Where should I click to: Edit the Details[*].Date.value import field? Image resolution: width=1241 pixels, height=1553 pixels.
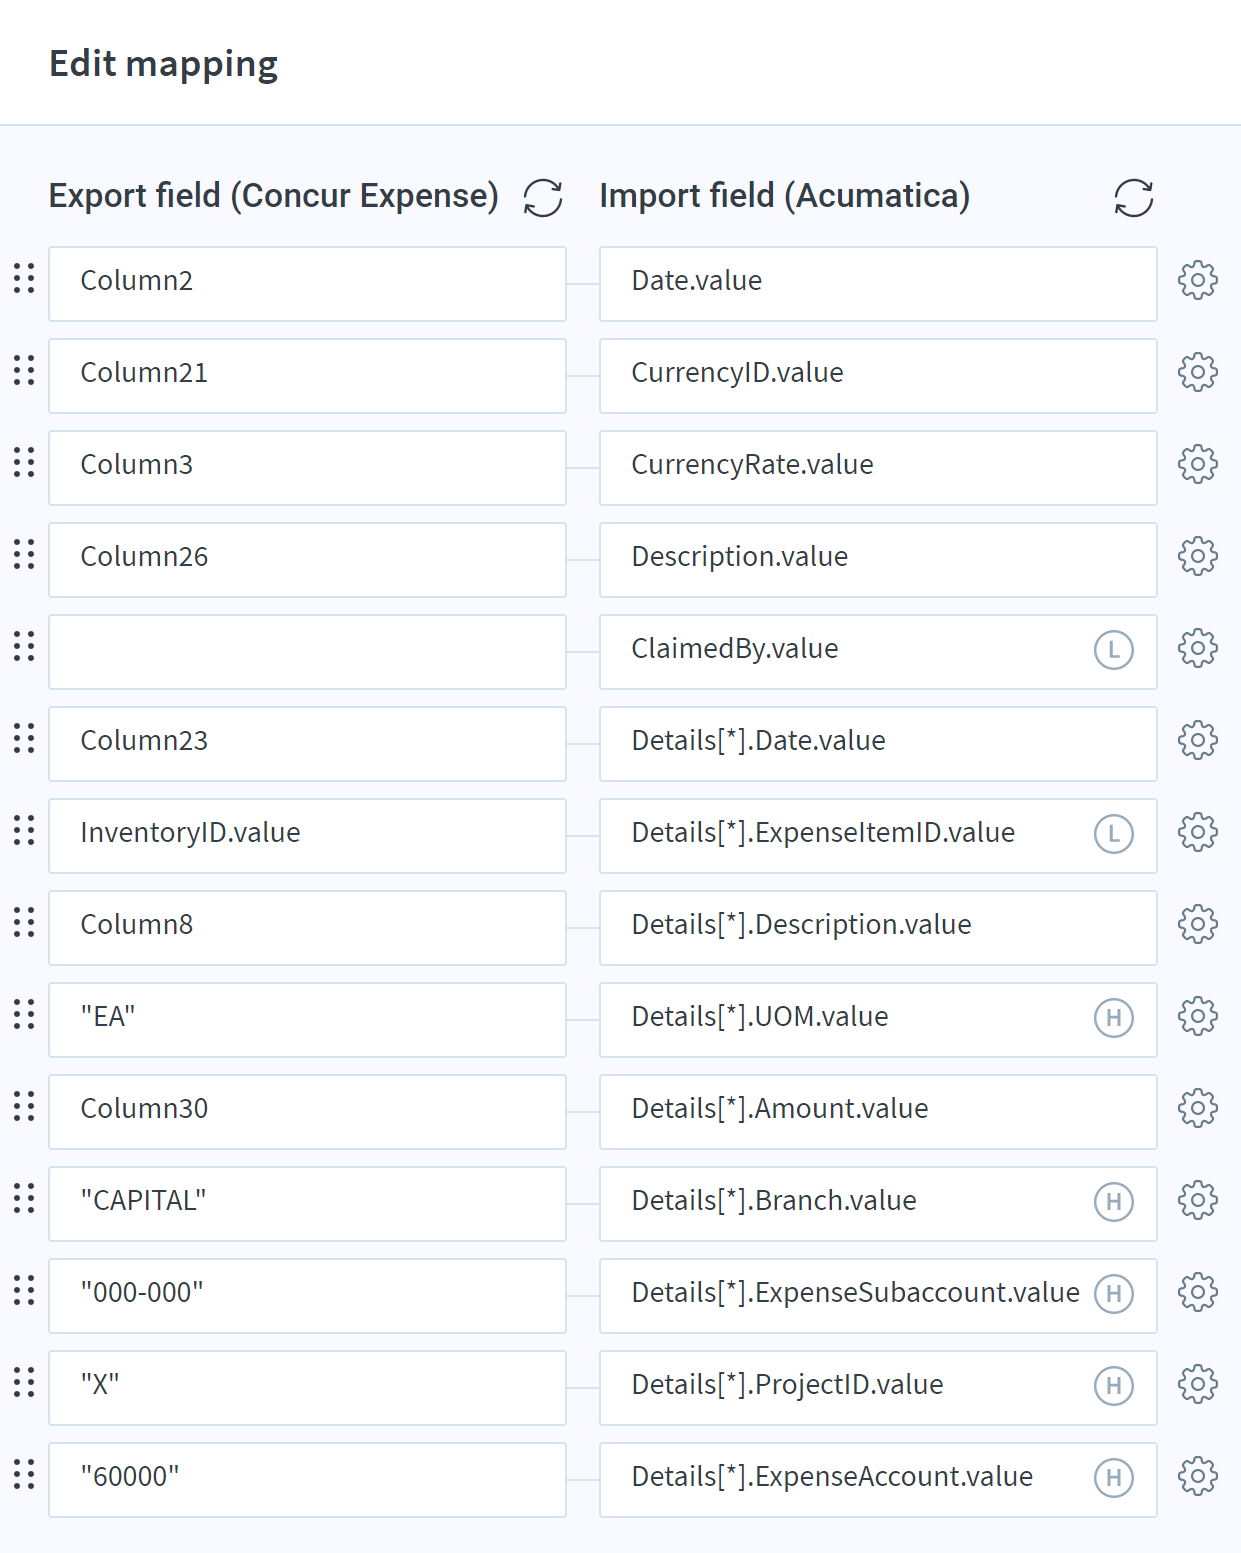(878, 744)
